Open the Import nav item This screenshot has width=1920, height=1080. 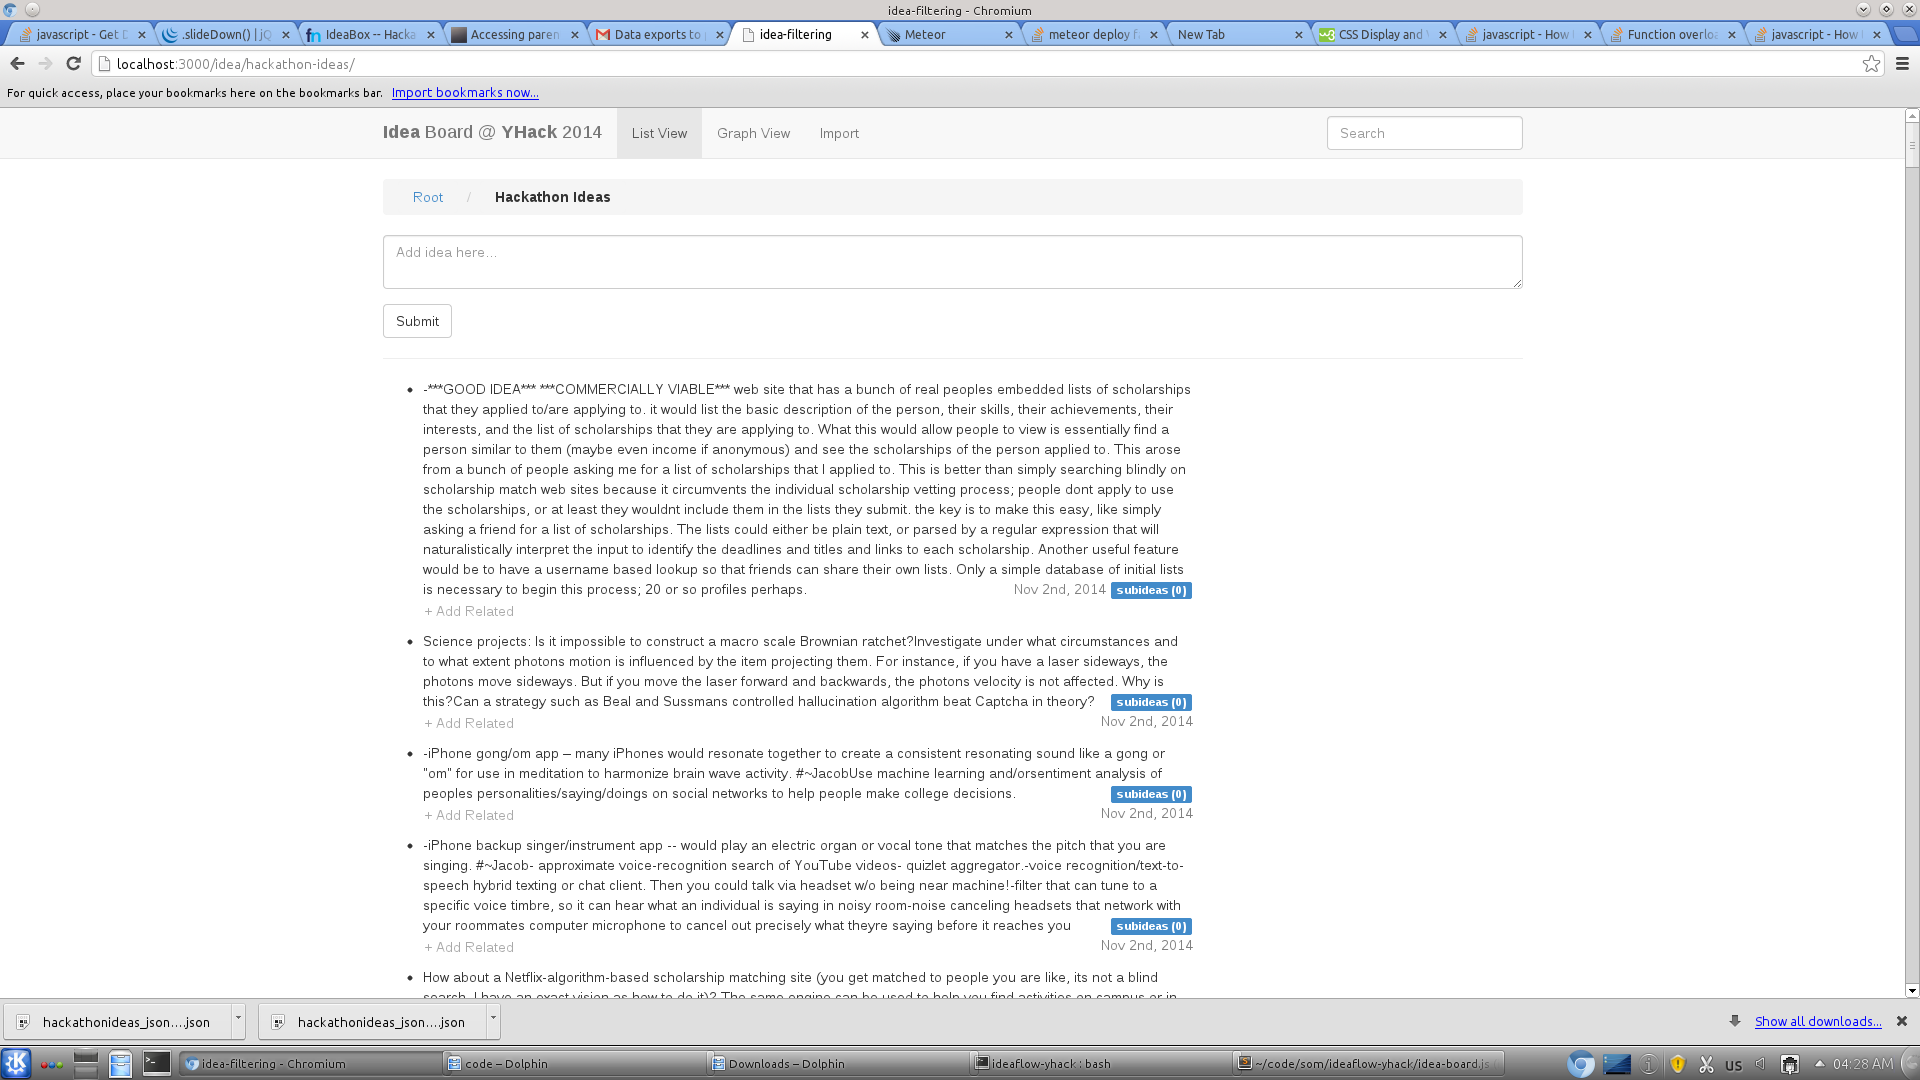click(x=839, y=133)
